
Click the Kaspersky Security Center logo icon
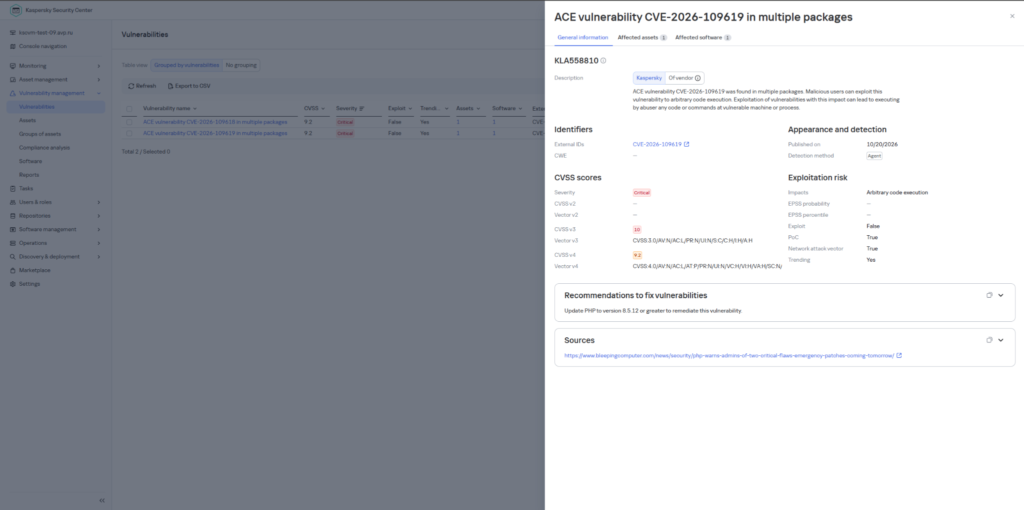point(16,10)
